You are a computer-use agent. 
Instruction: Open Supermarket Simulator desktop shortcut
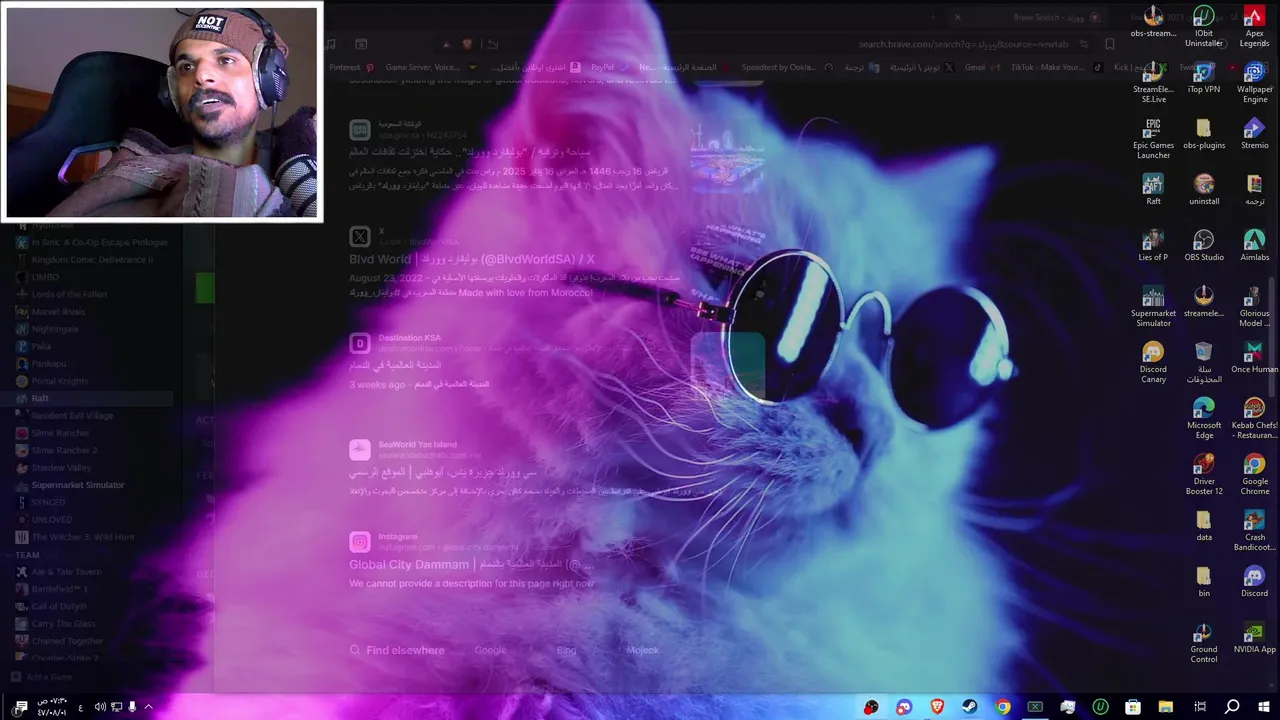[1153, 307]
